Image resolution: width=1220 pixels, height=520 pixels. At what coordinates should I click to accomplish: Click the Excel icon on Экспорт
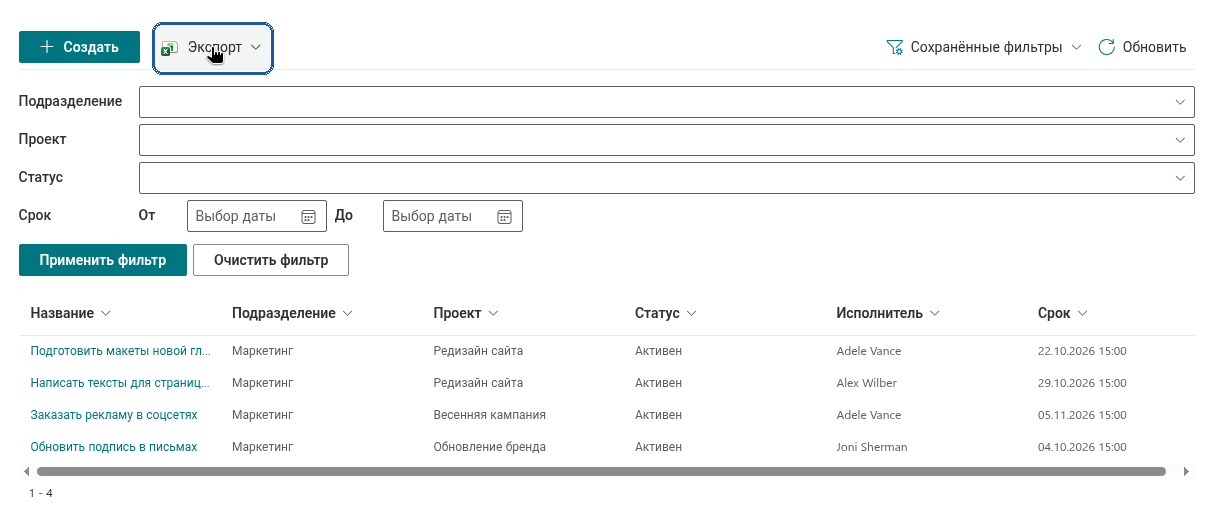point(170,47)
